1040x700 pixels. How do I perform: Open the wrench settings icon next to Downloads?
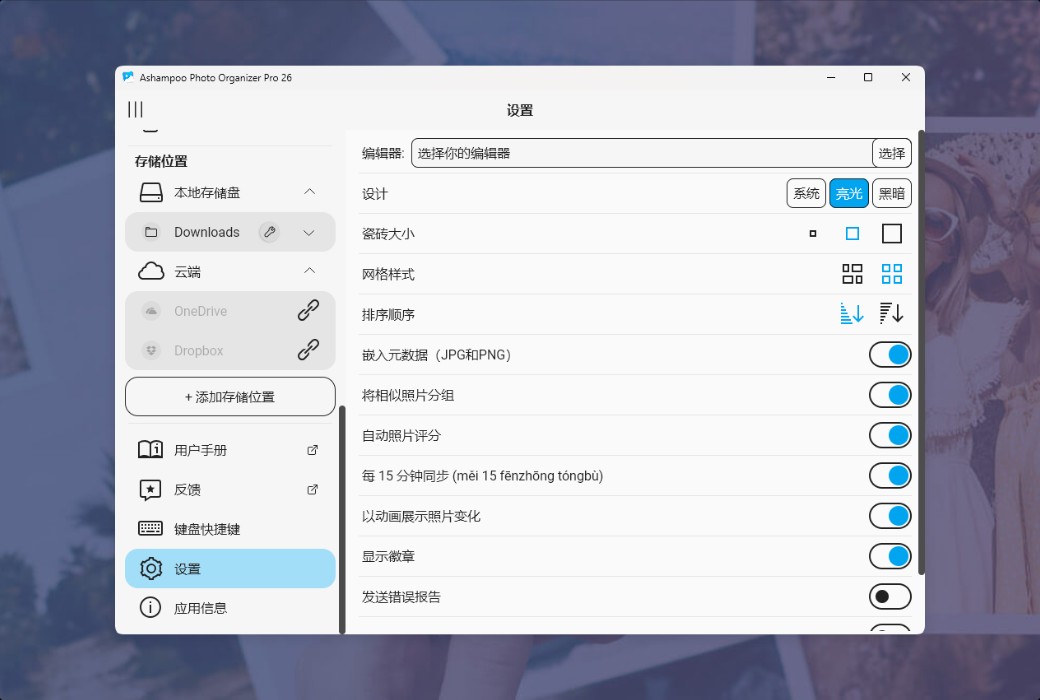point(268,231)
